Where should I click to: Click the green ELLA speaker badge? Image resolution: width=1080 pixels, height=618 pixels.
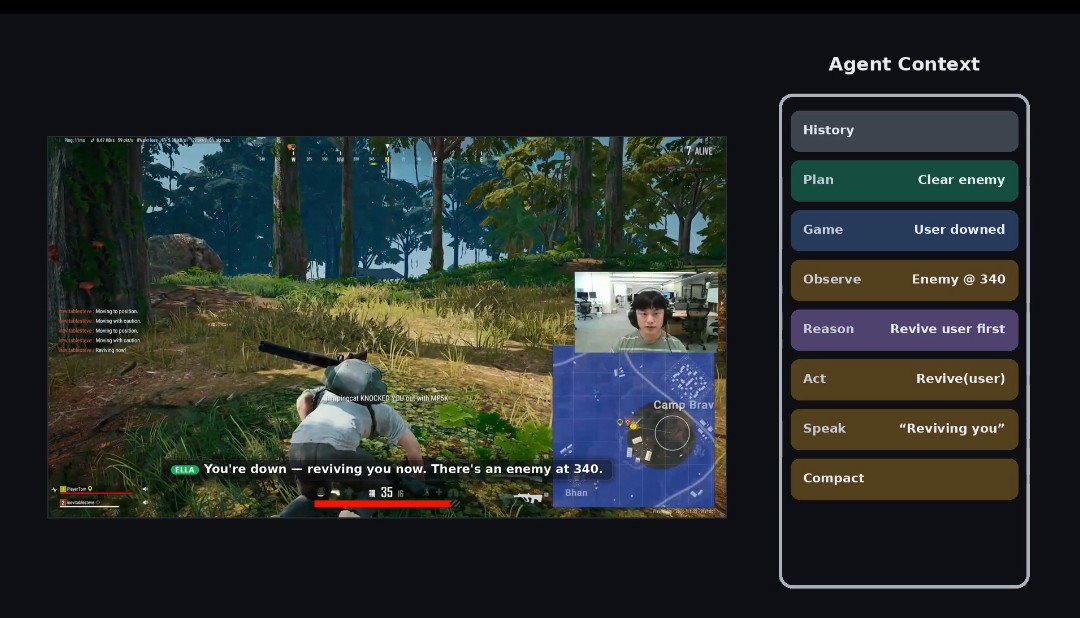[185, 470]
